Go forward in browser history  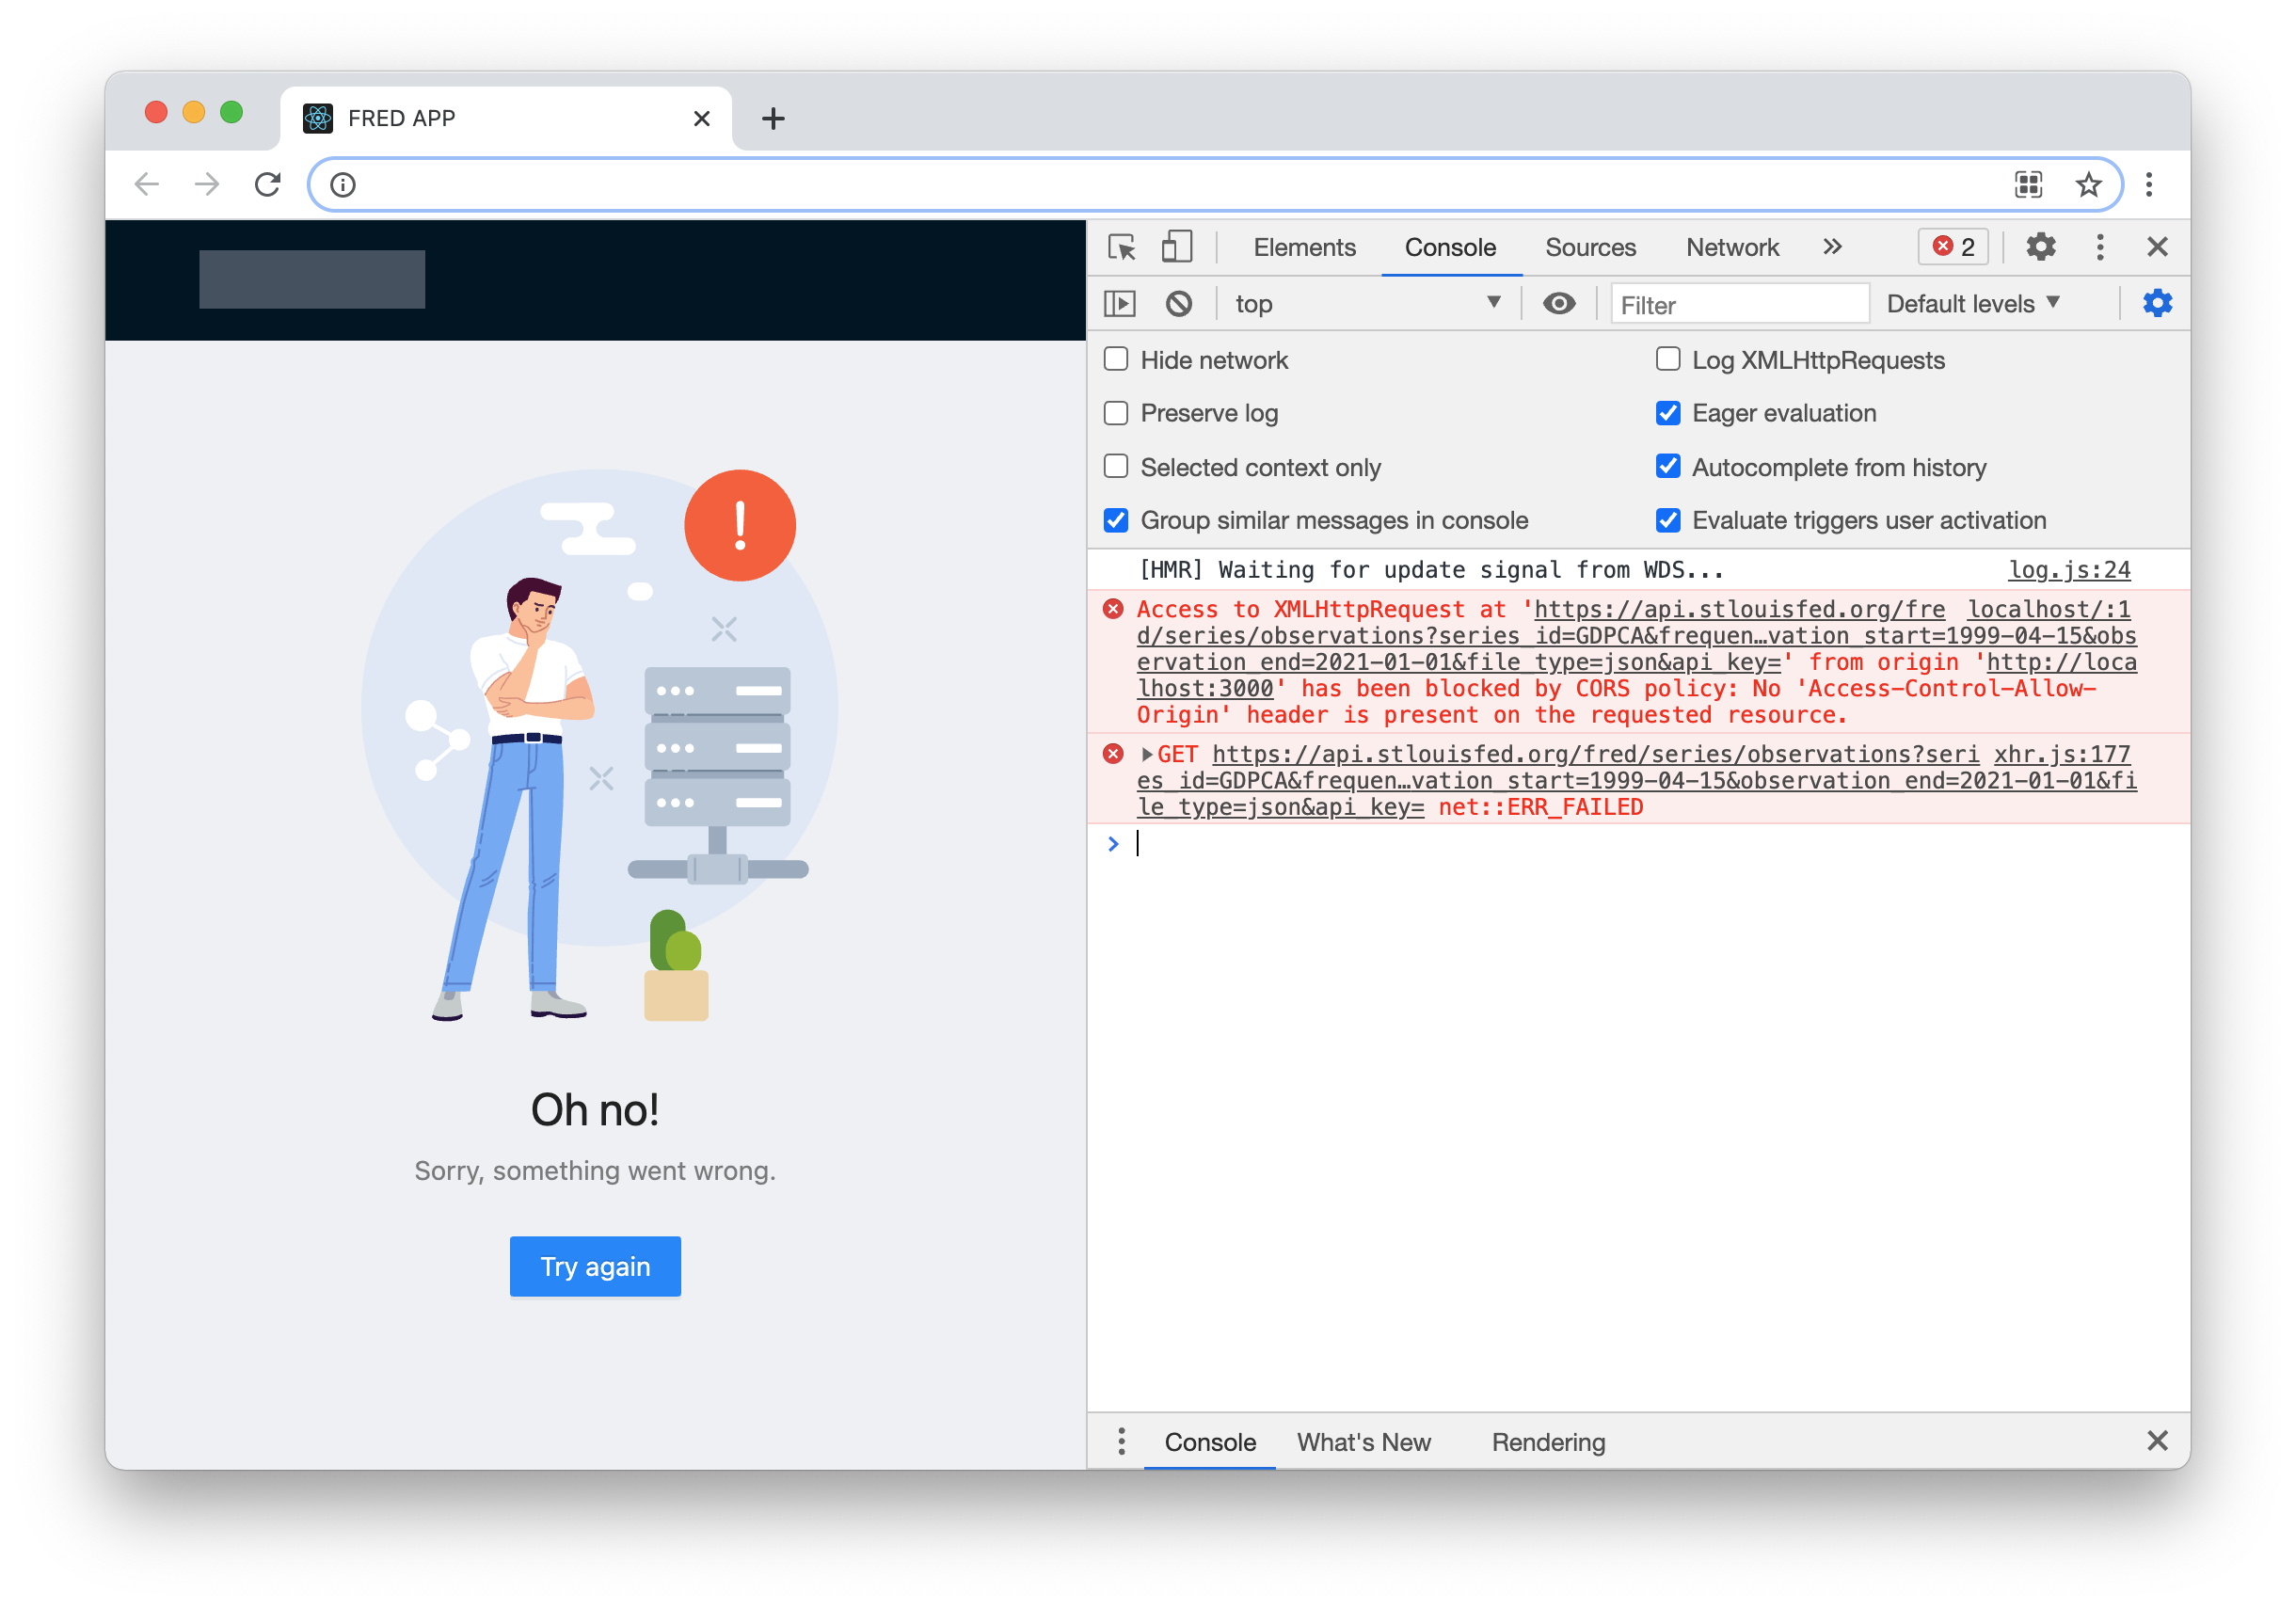(x=207, y=184)
